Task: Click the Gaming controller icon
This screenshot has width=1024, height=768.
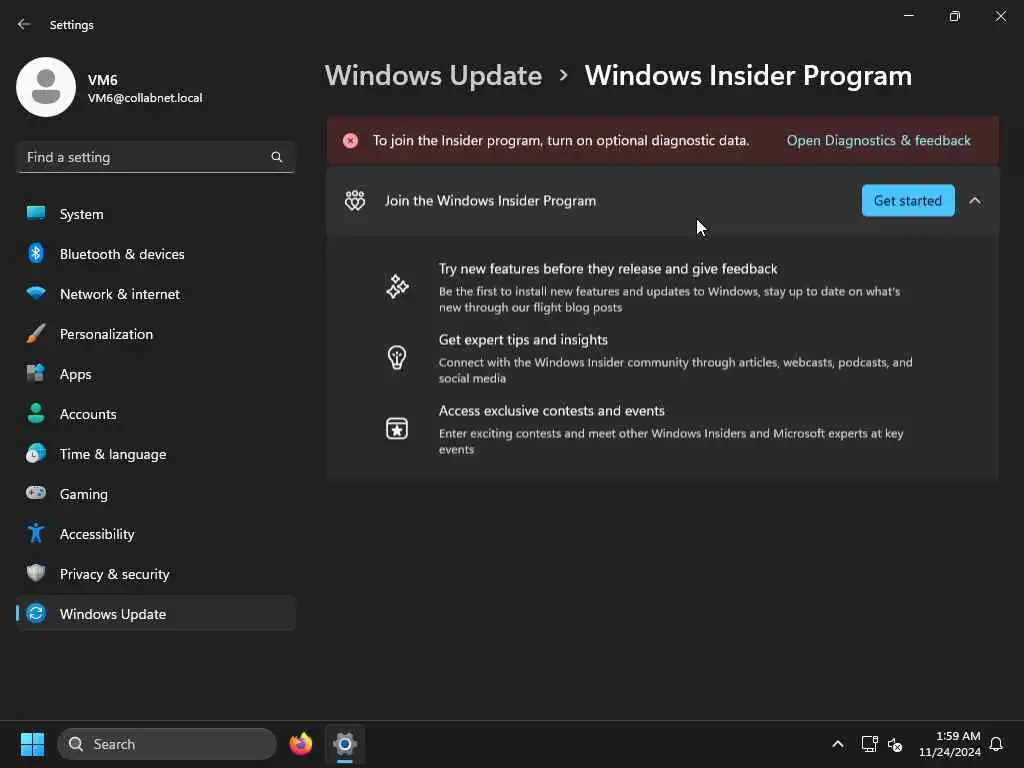Action: point(36,492)
